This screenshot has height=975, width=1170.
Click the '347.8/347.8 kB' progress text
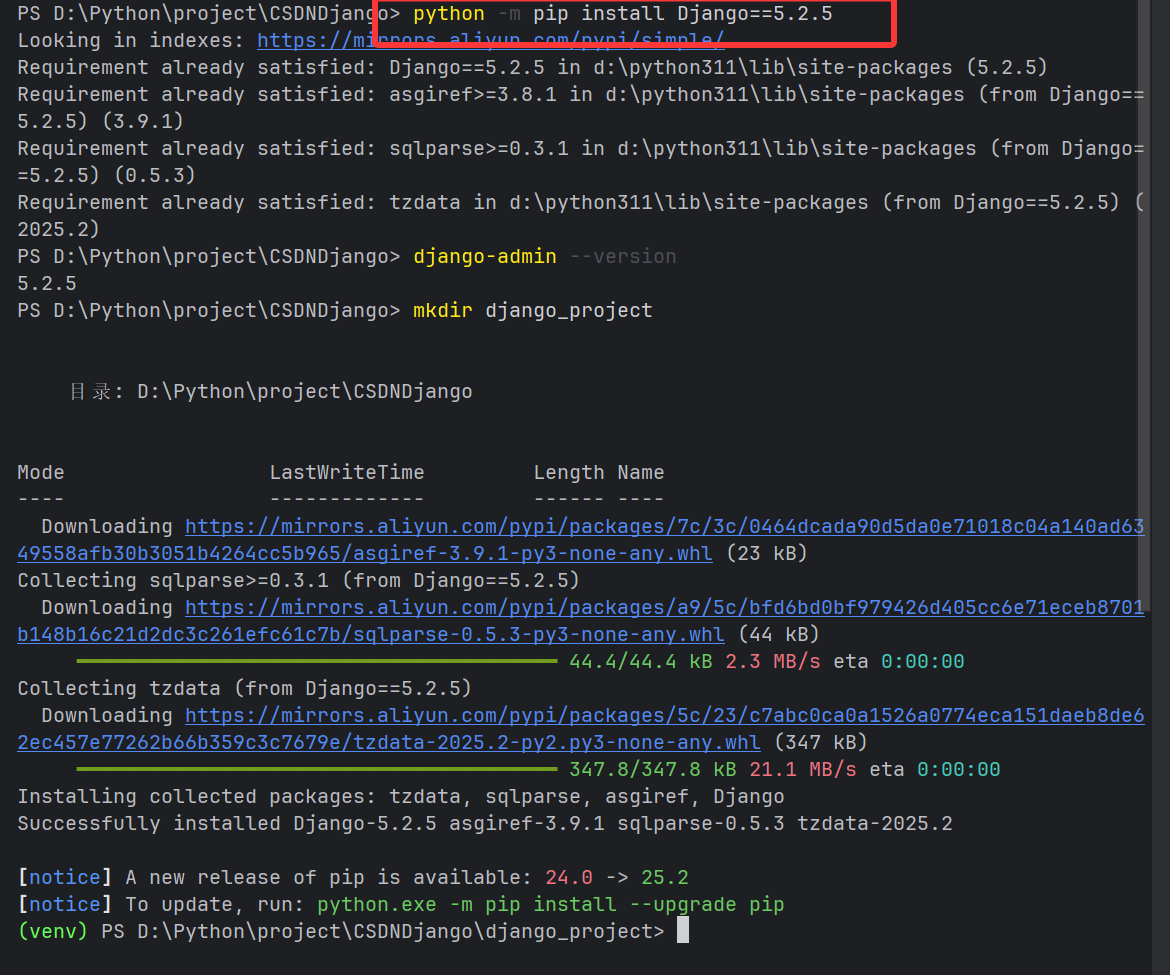click(653, 769)
